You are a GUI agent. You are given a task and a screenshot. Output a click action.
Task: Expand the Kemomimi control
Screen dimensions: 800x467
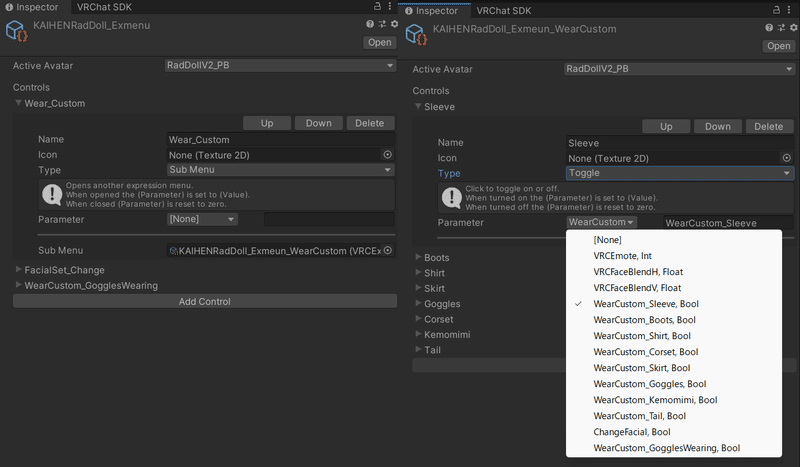(x=418, y=334)
